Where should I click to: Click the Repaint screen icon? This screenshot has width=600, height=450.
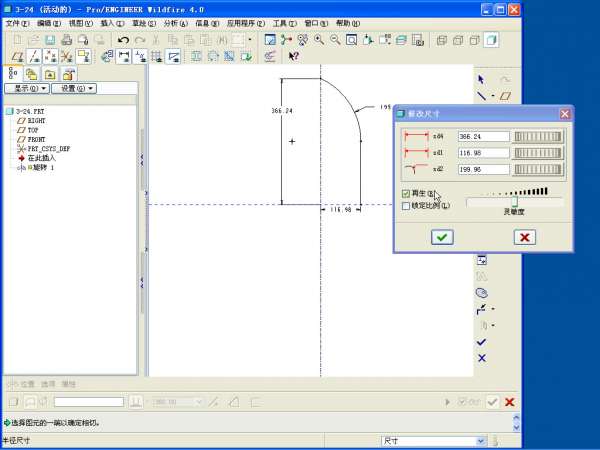(x=270, y=40)
